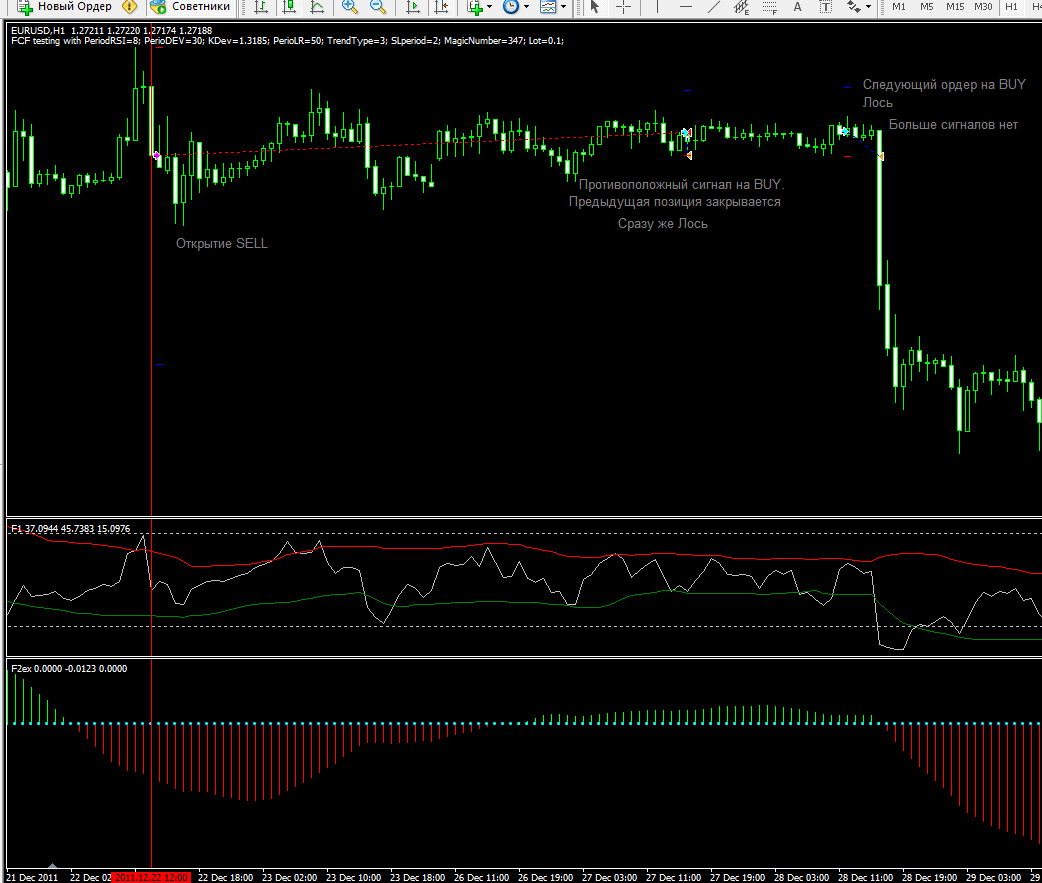Select the Следующий ордер на BUY label
The image size is (1042, 883).
(x=944, y=84)
